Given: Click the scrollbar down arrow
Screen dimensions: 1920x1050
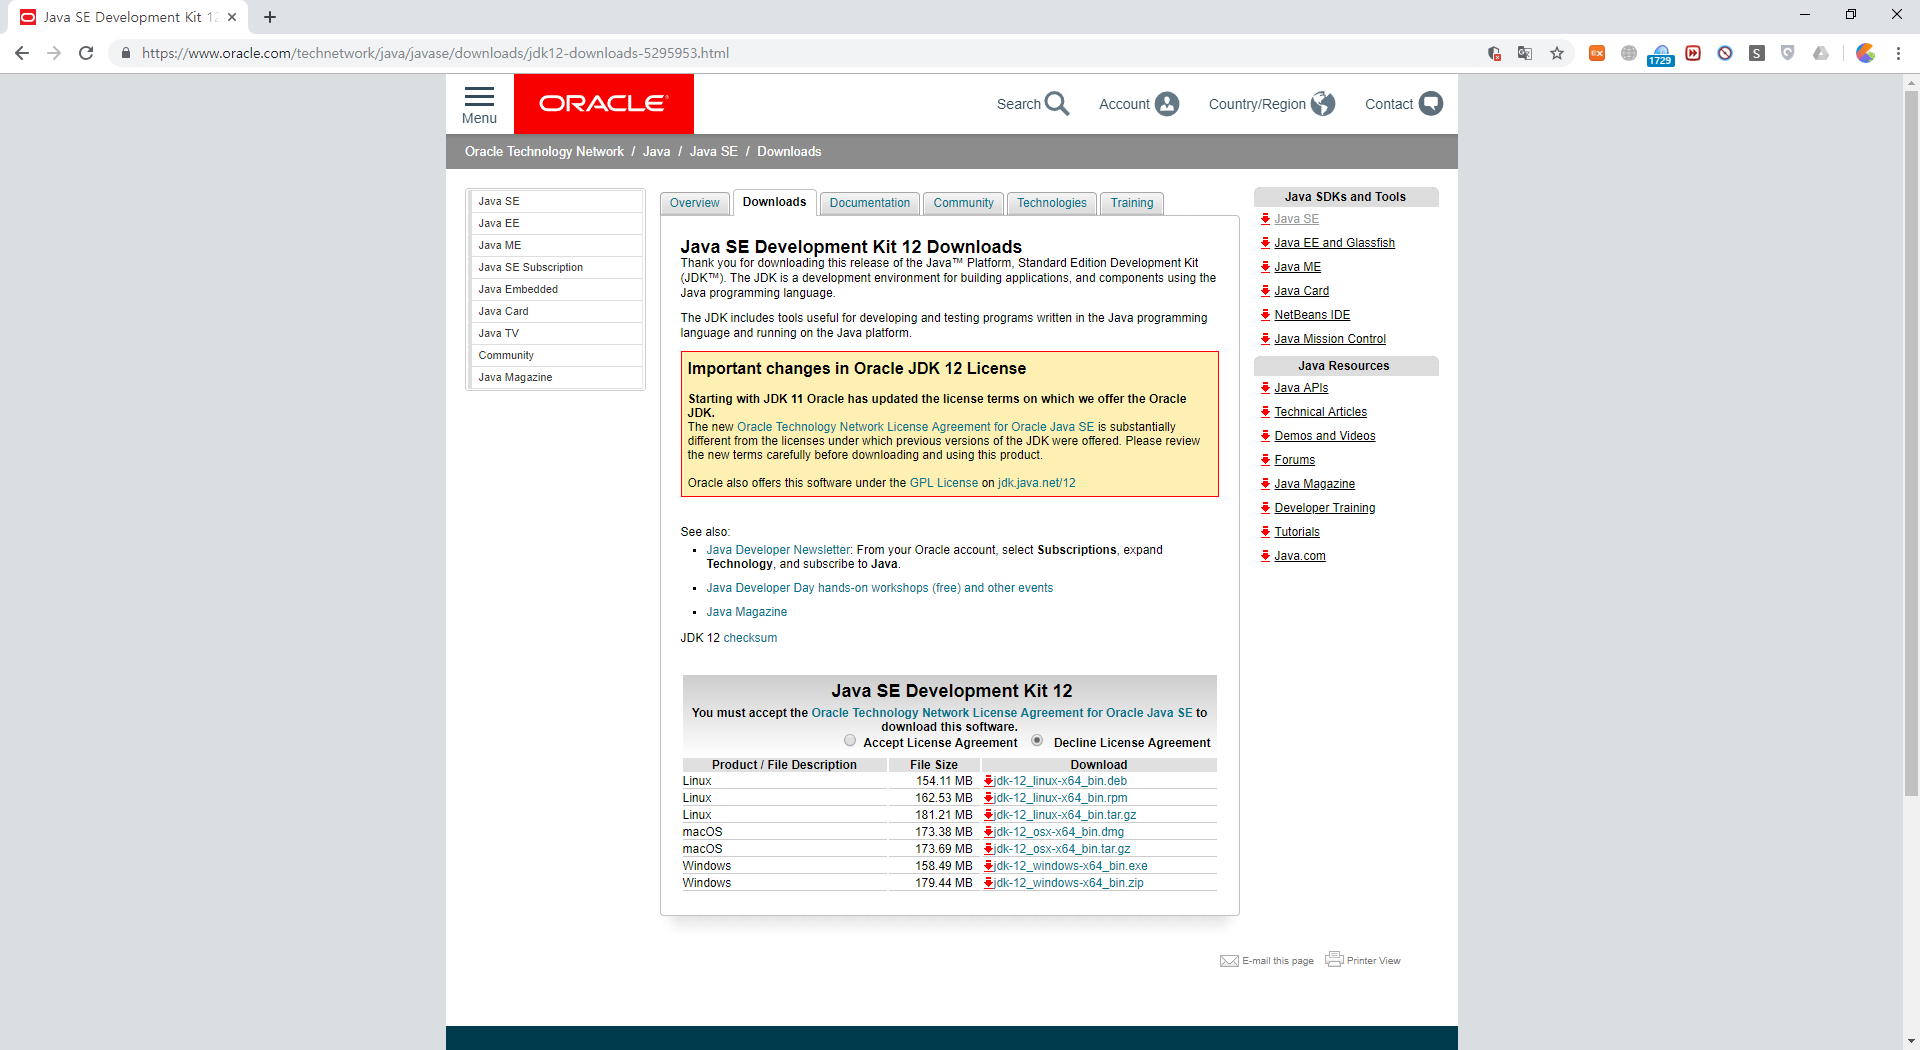Looking at the screenshot, I should tap(1911, 1041).
